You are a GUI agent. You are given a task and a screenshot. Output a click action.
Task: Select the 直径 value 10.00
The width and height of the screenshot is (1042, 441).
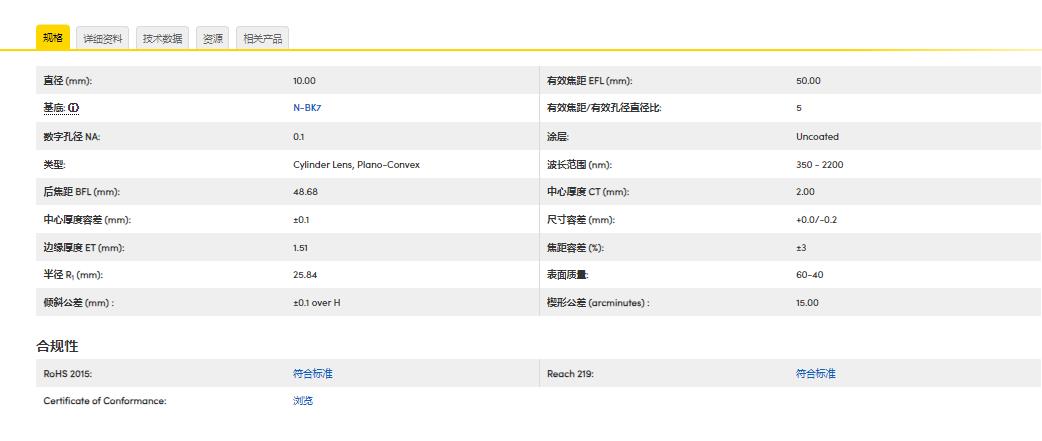coord(304,81)
